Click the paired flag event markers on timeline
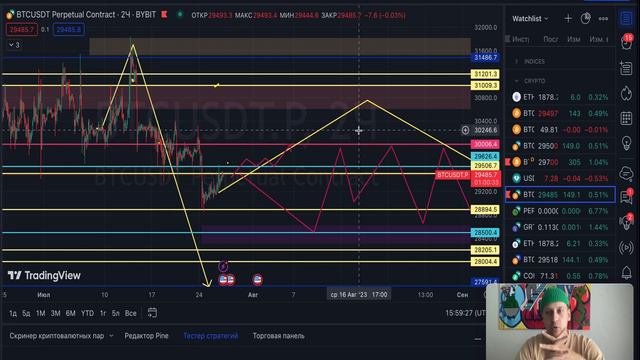 [x=227, y=280]
